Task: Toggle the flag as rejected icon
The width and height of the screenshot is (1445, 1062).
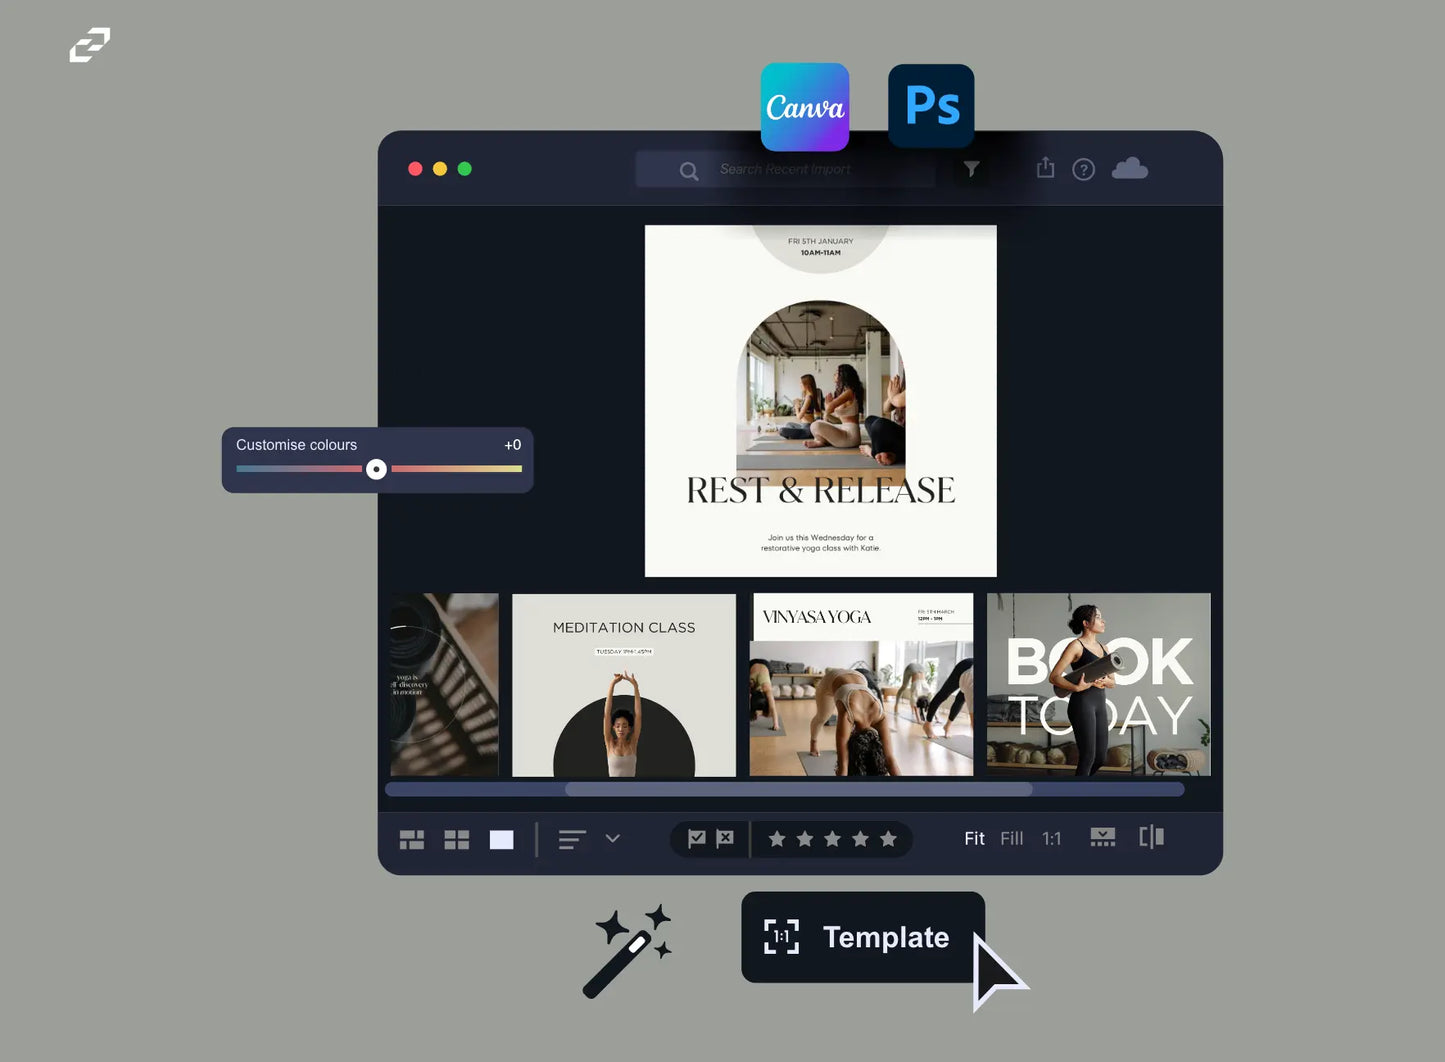Action: (x=725, y=838)
